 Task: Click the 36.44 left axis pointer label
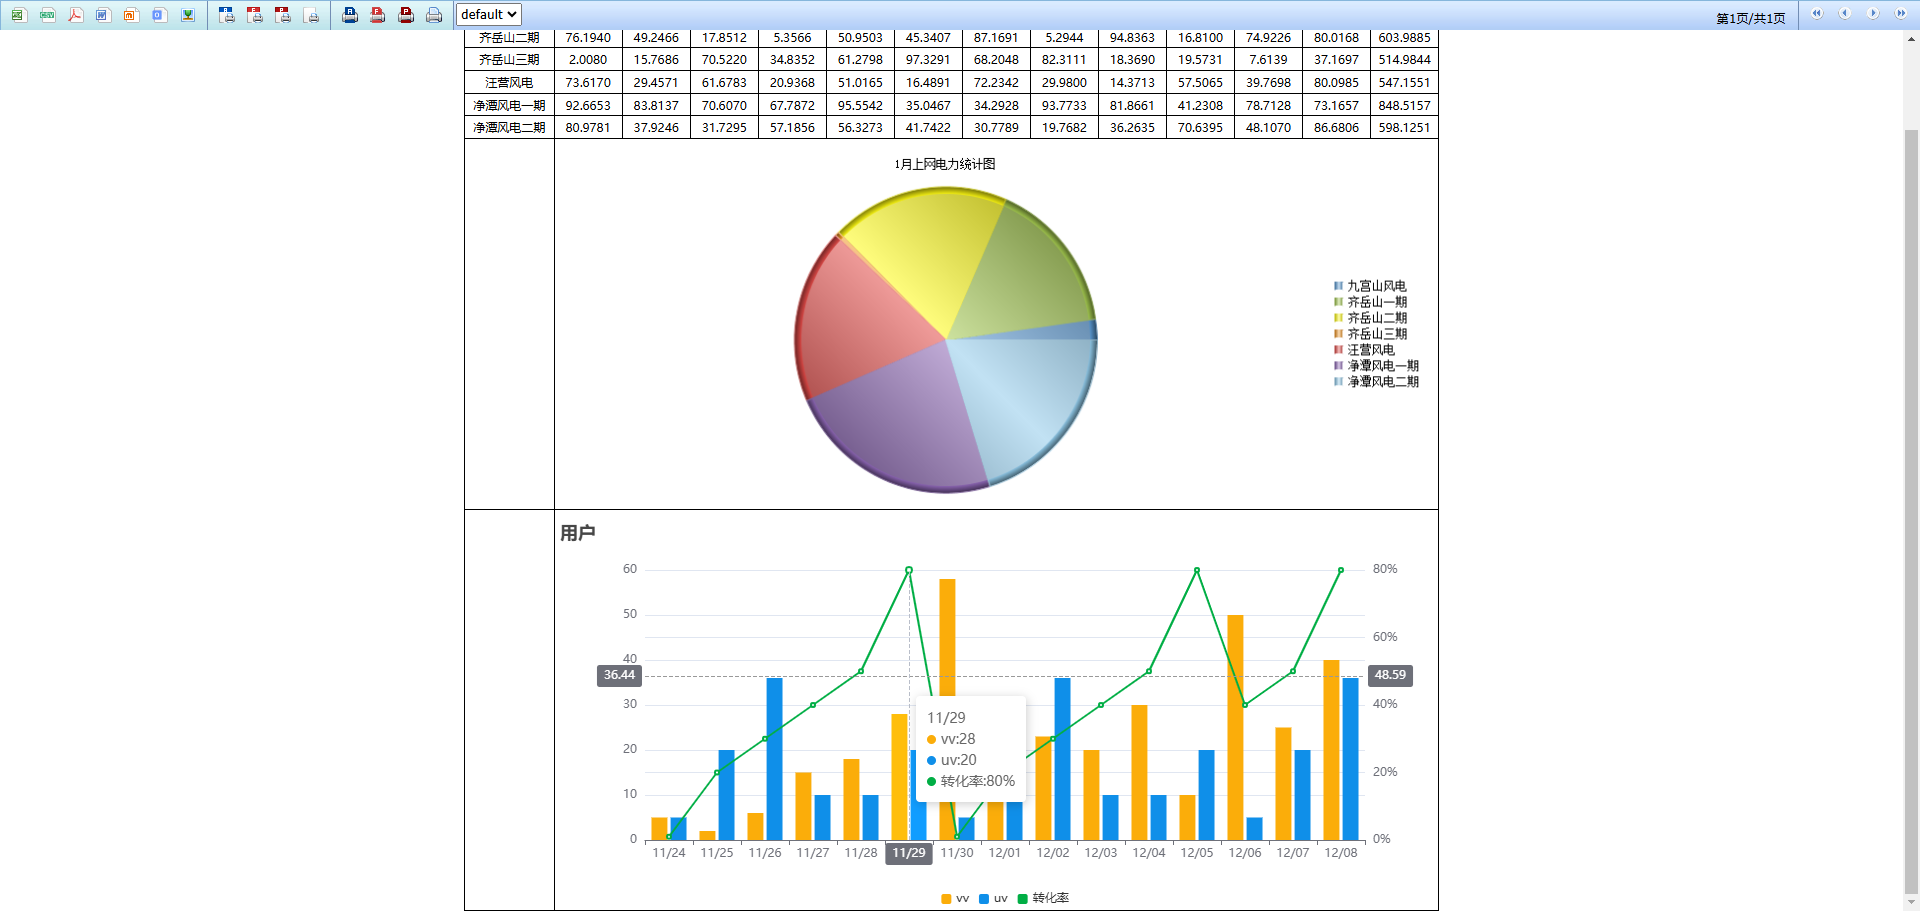619,676
